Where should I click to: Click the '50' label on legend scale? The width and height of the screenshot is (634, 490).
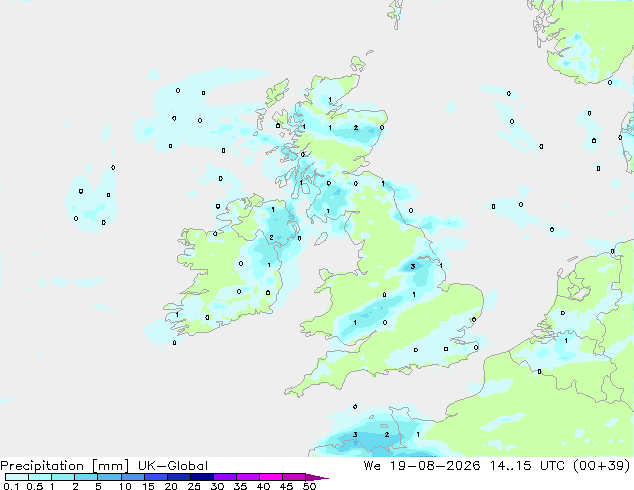pyautogui.click(x=309, y=486)
